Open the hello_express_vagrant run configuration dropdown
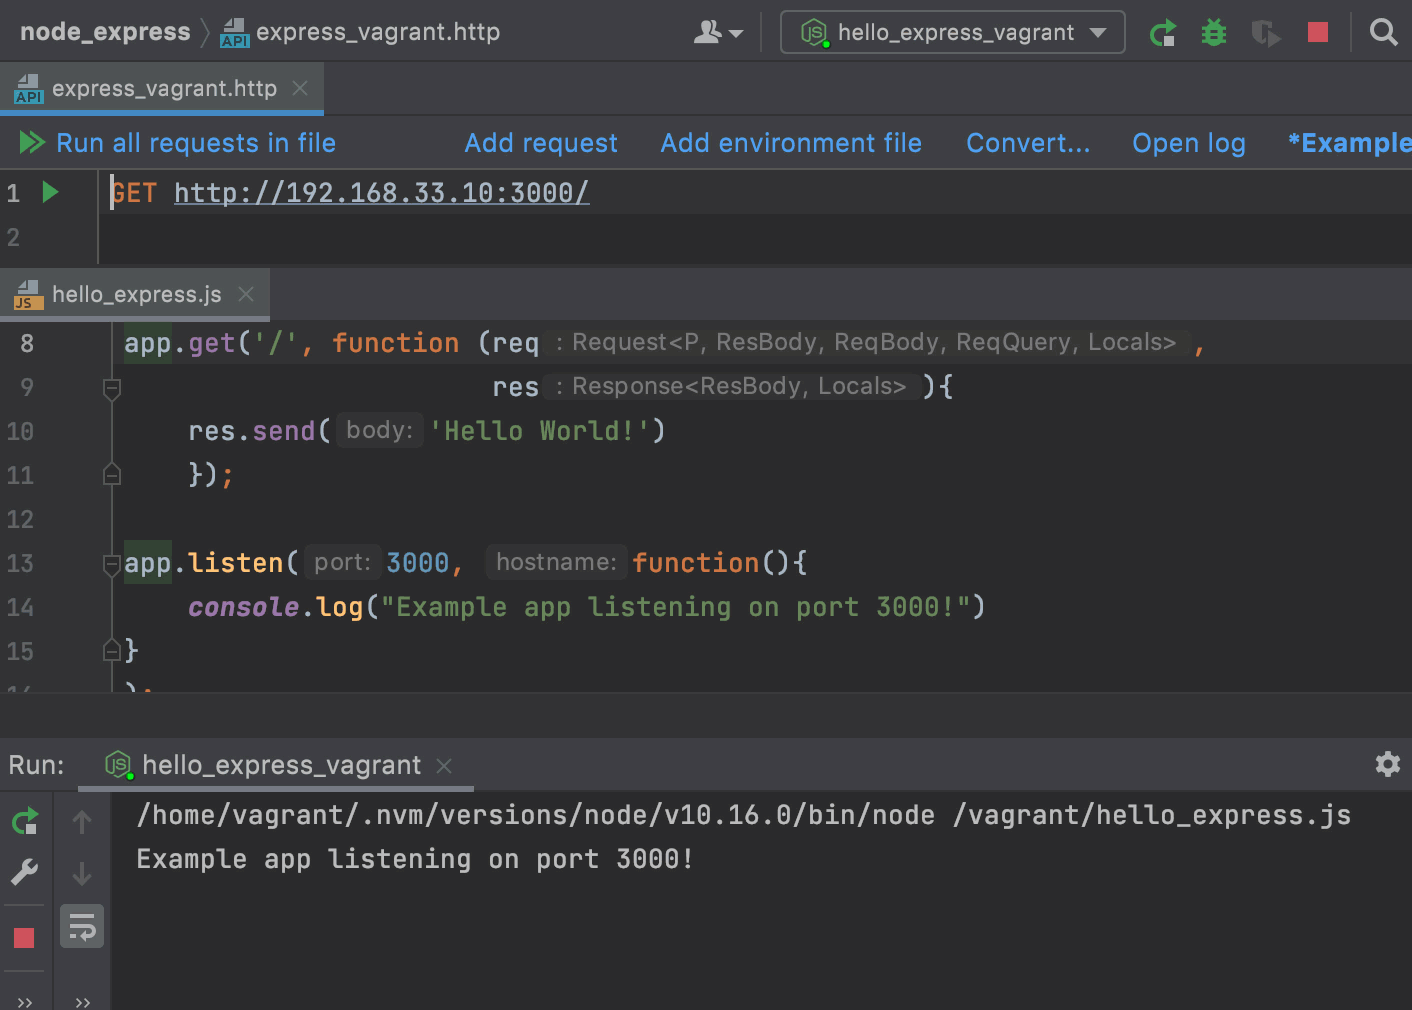Screen dimensions: 1412x1010 point(951,32)
